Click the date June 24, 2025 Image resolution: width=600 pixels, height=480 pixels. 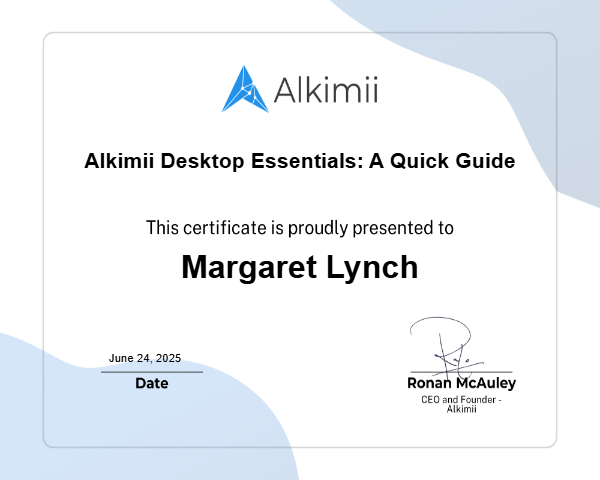coord(145,358)
